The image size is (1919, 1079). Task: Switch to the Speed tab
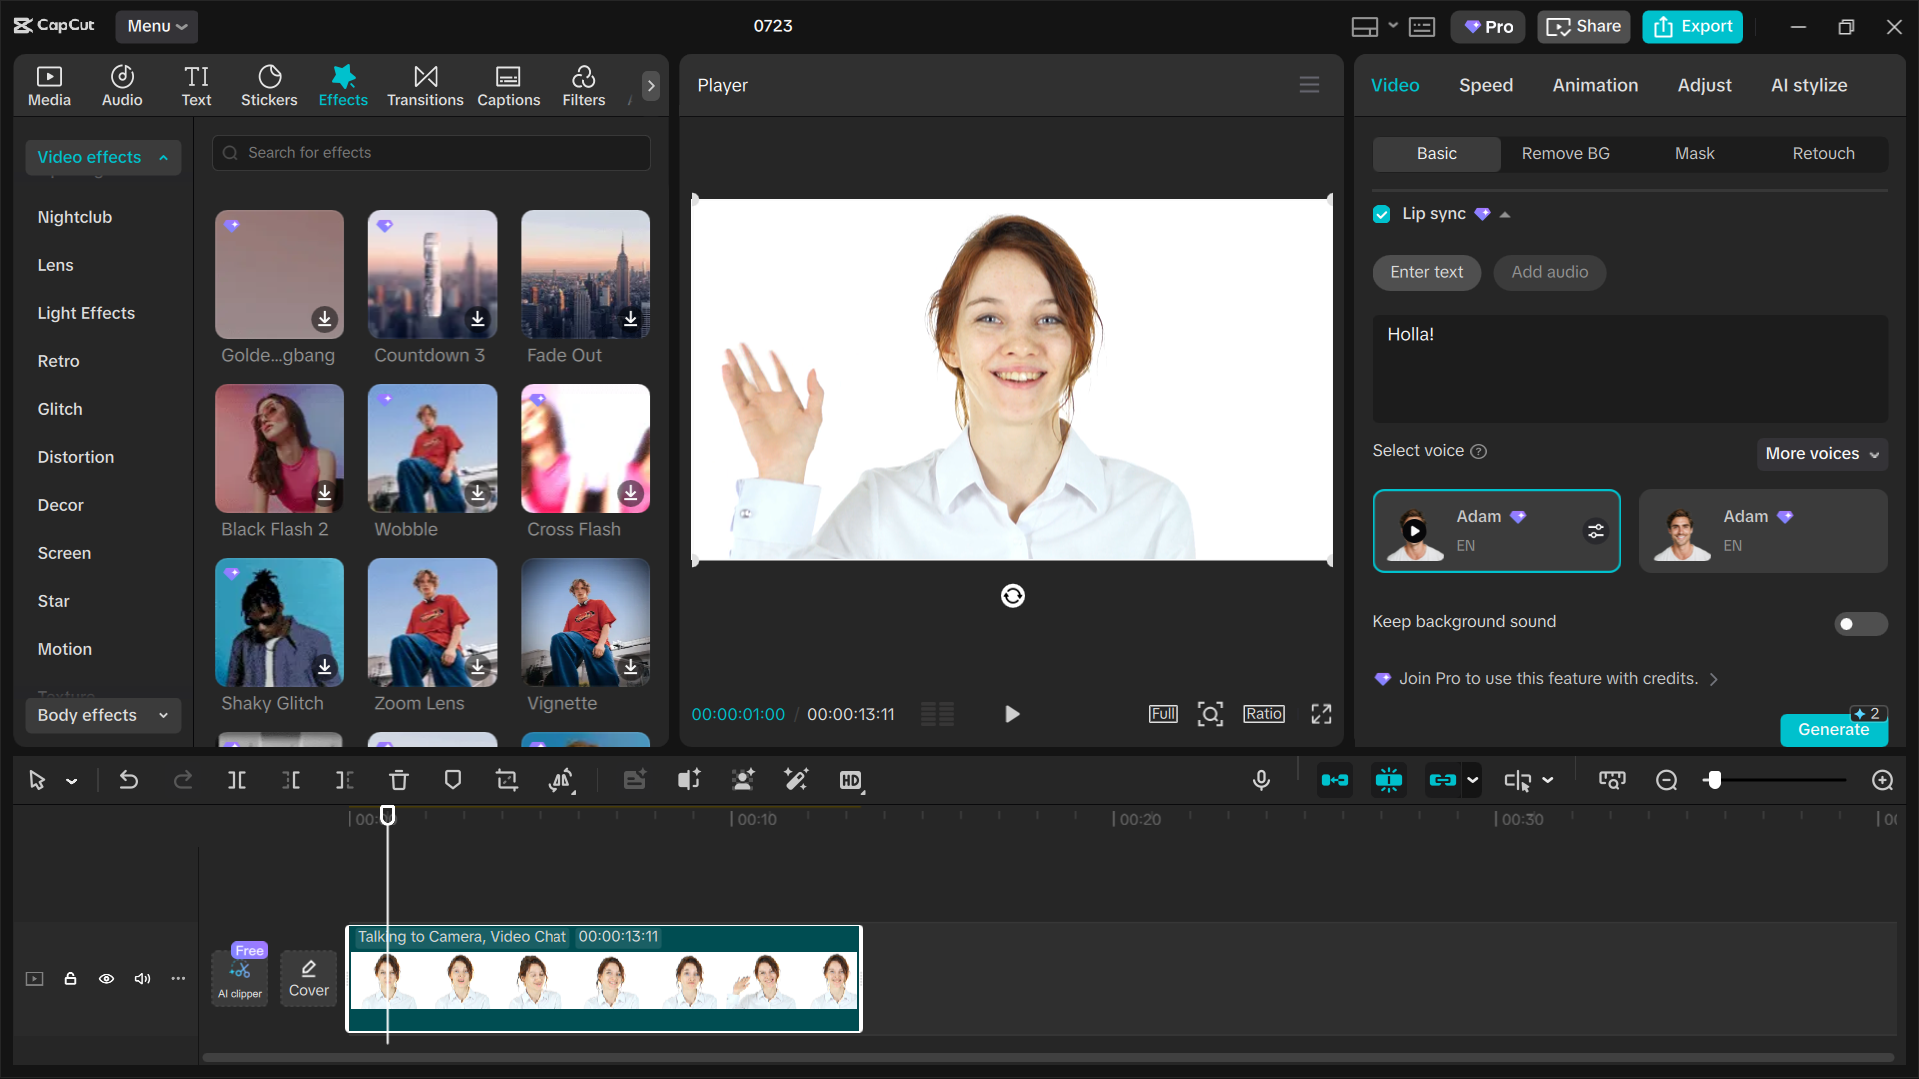pos(1485,85)
